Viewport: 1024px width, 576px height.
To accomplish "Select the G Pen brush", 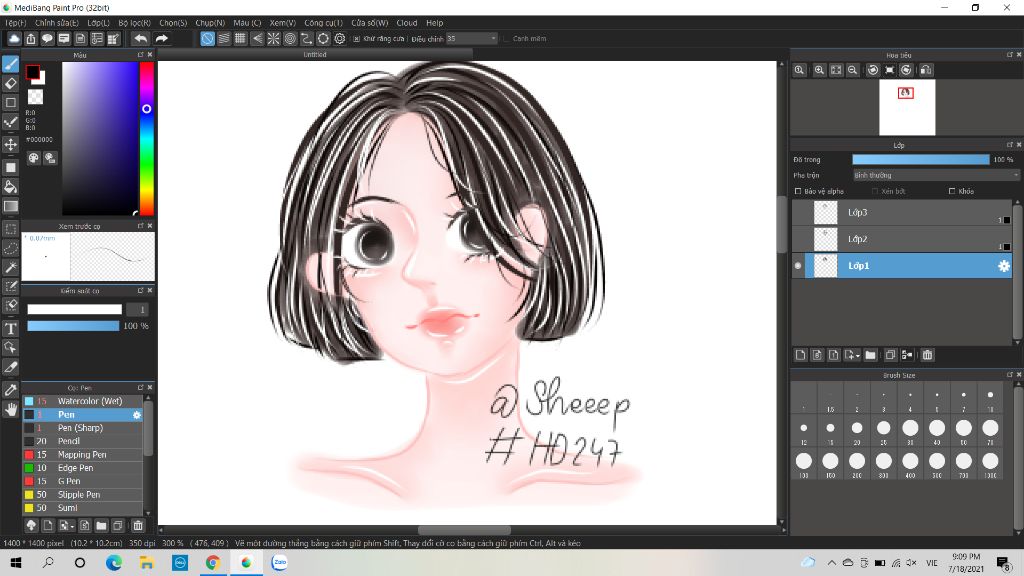I will (83, 481).
